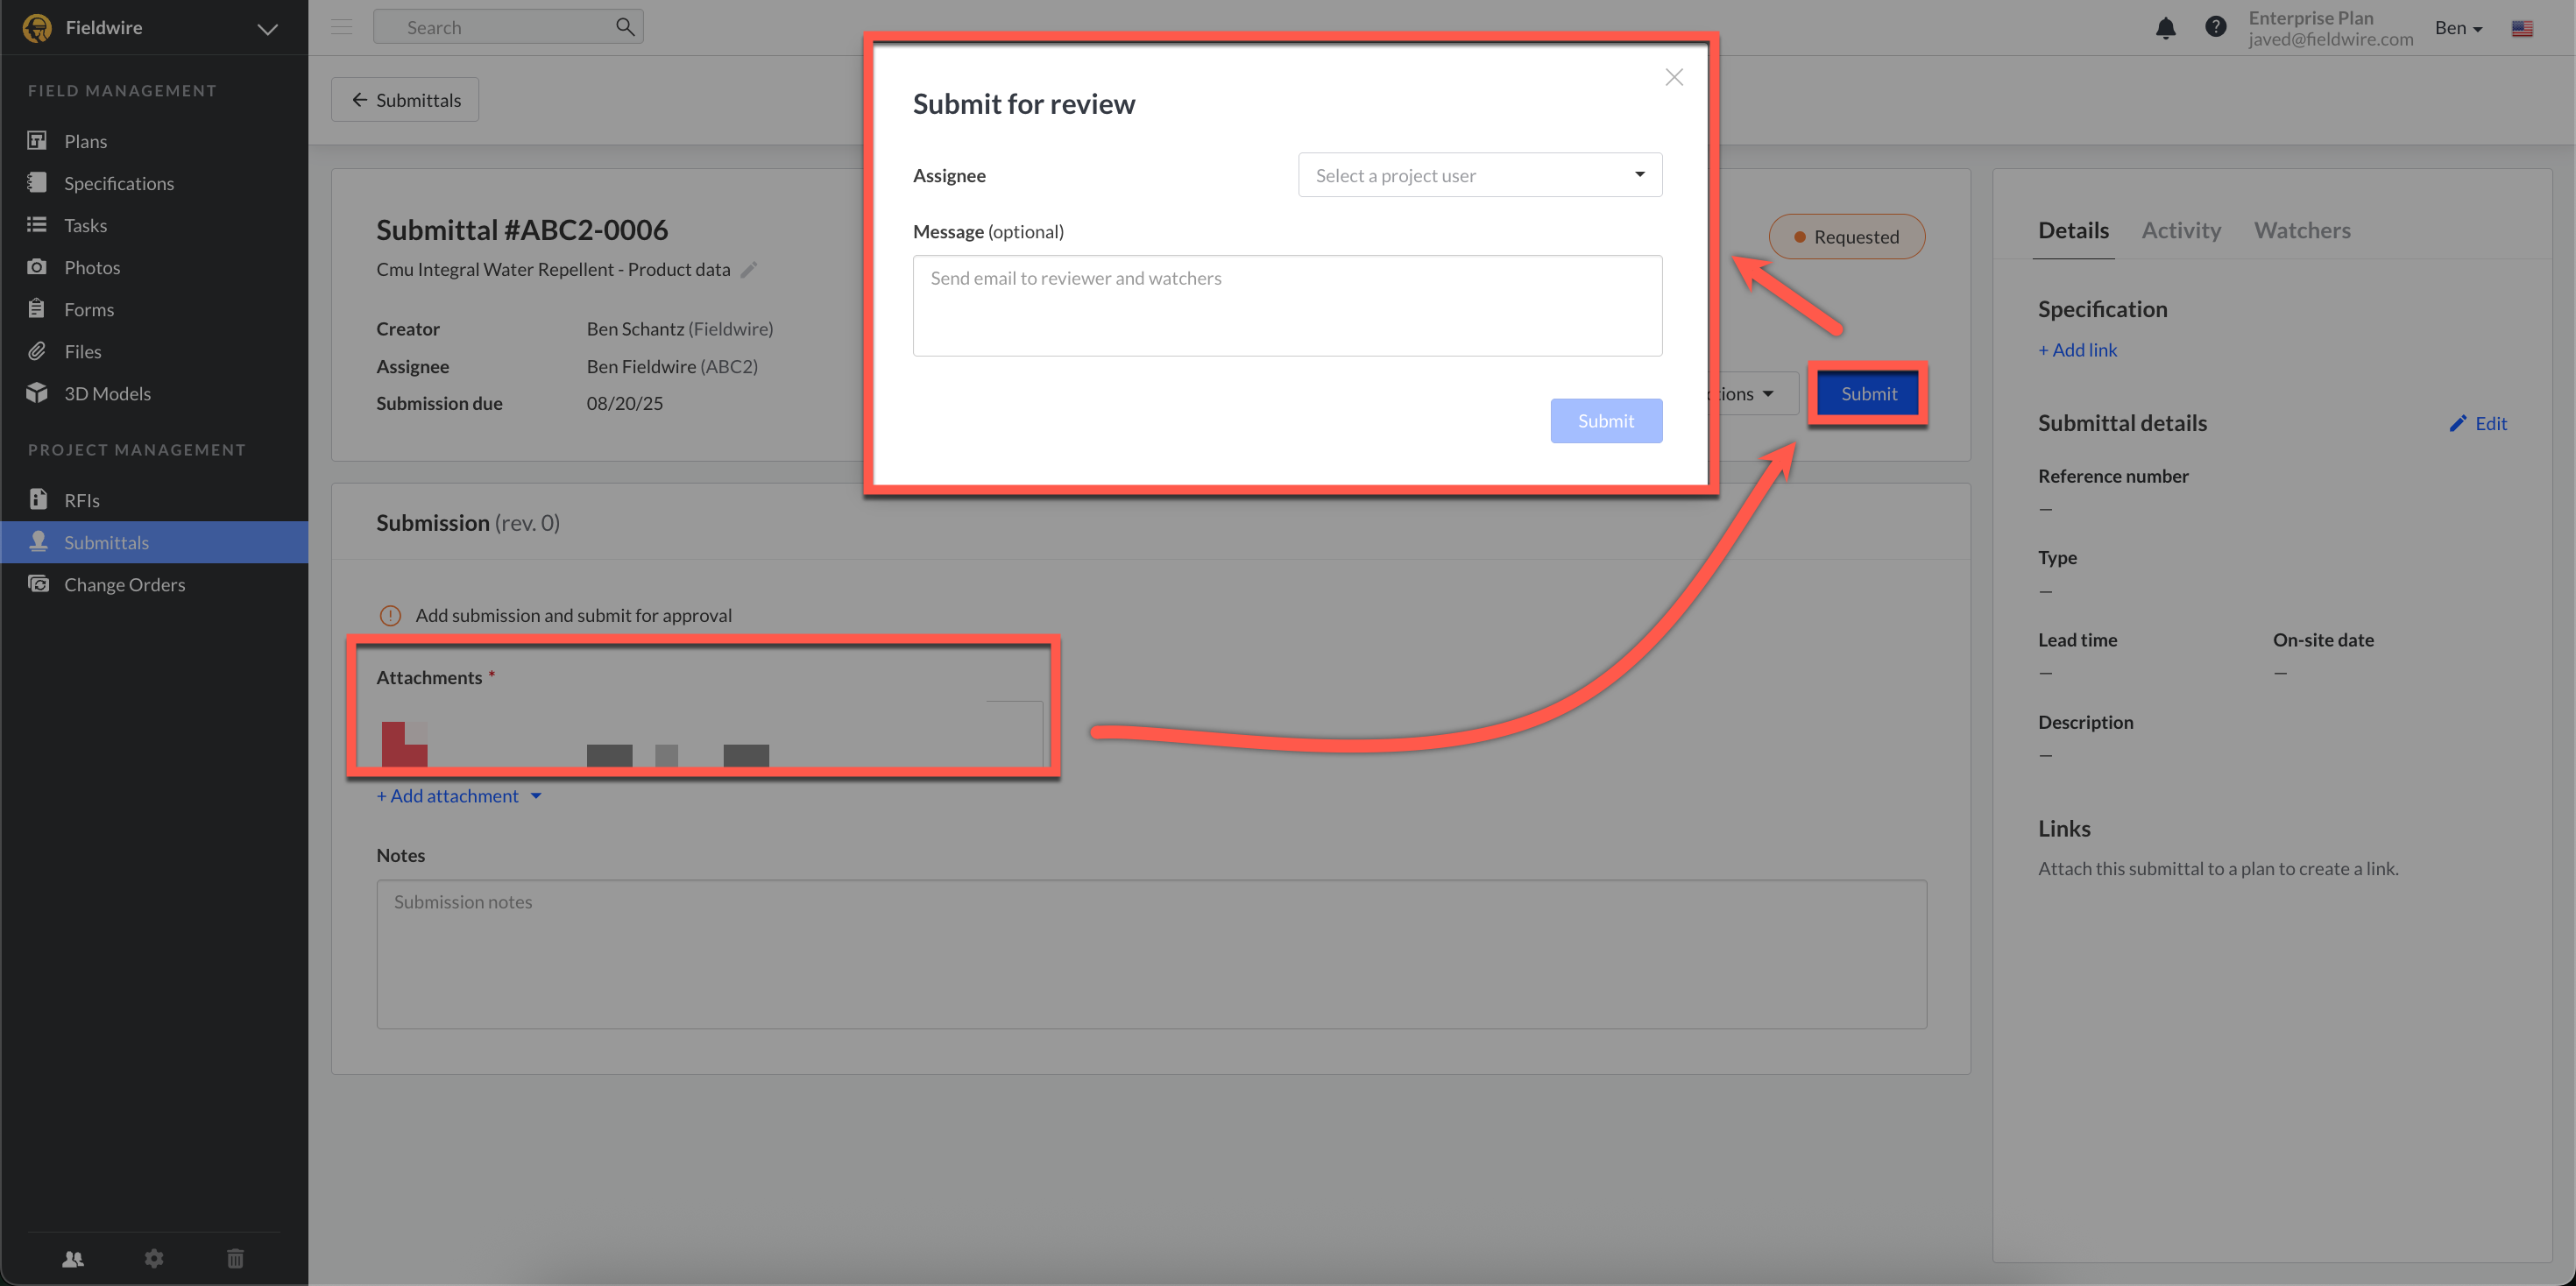Switch to the Activity tab
The image size is (2576, 1286).
click(2180, 231)
